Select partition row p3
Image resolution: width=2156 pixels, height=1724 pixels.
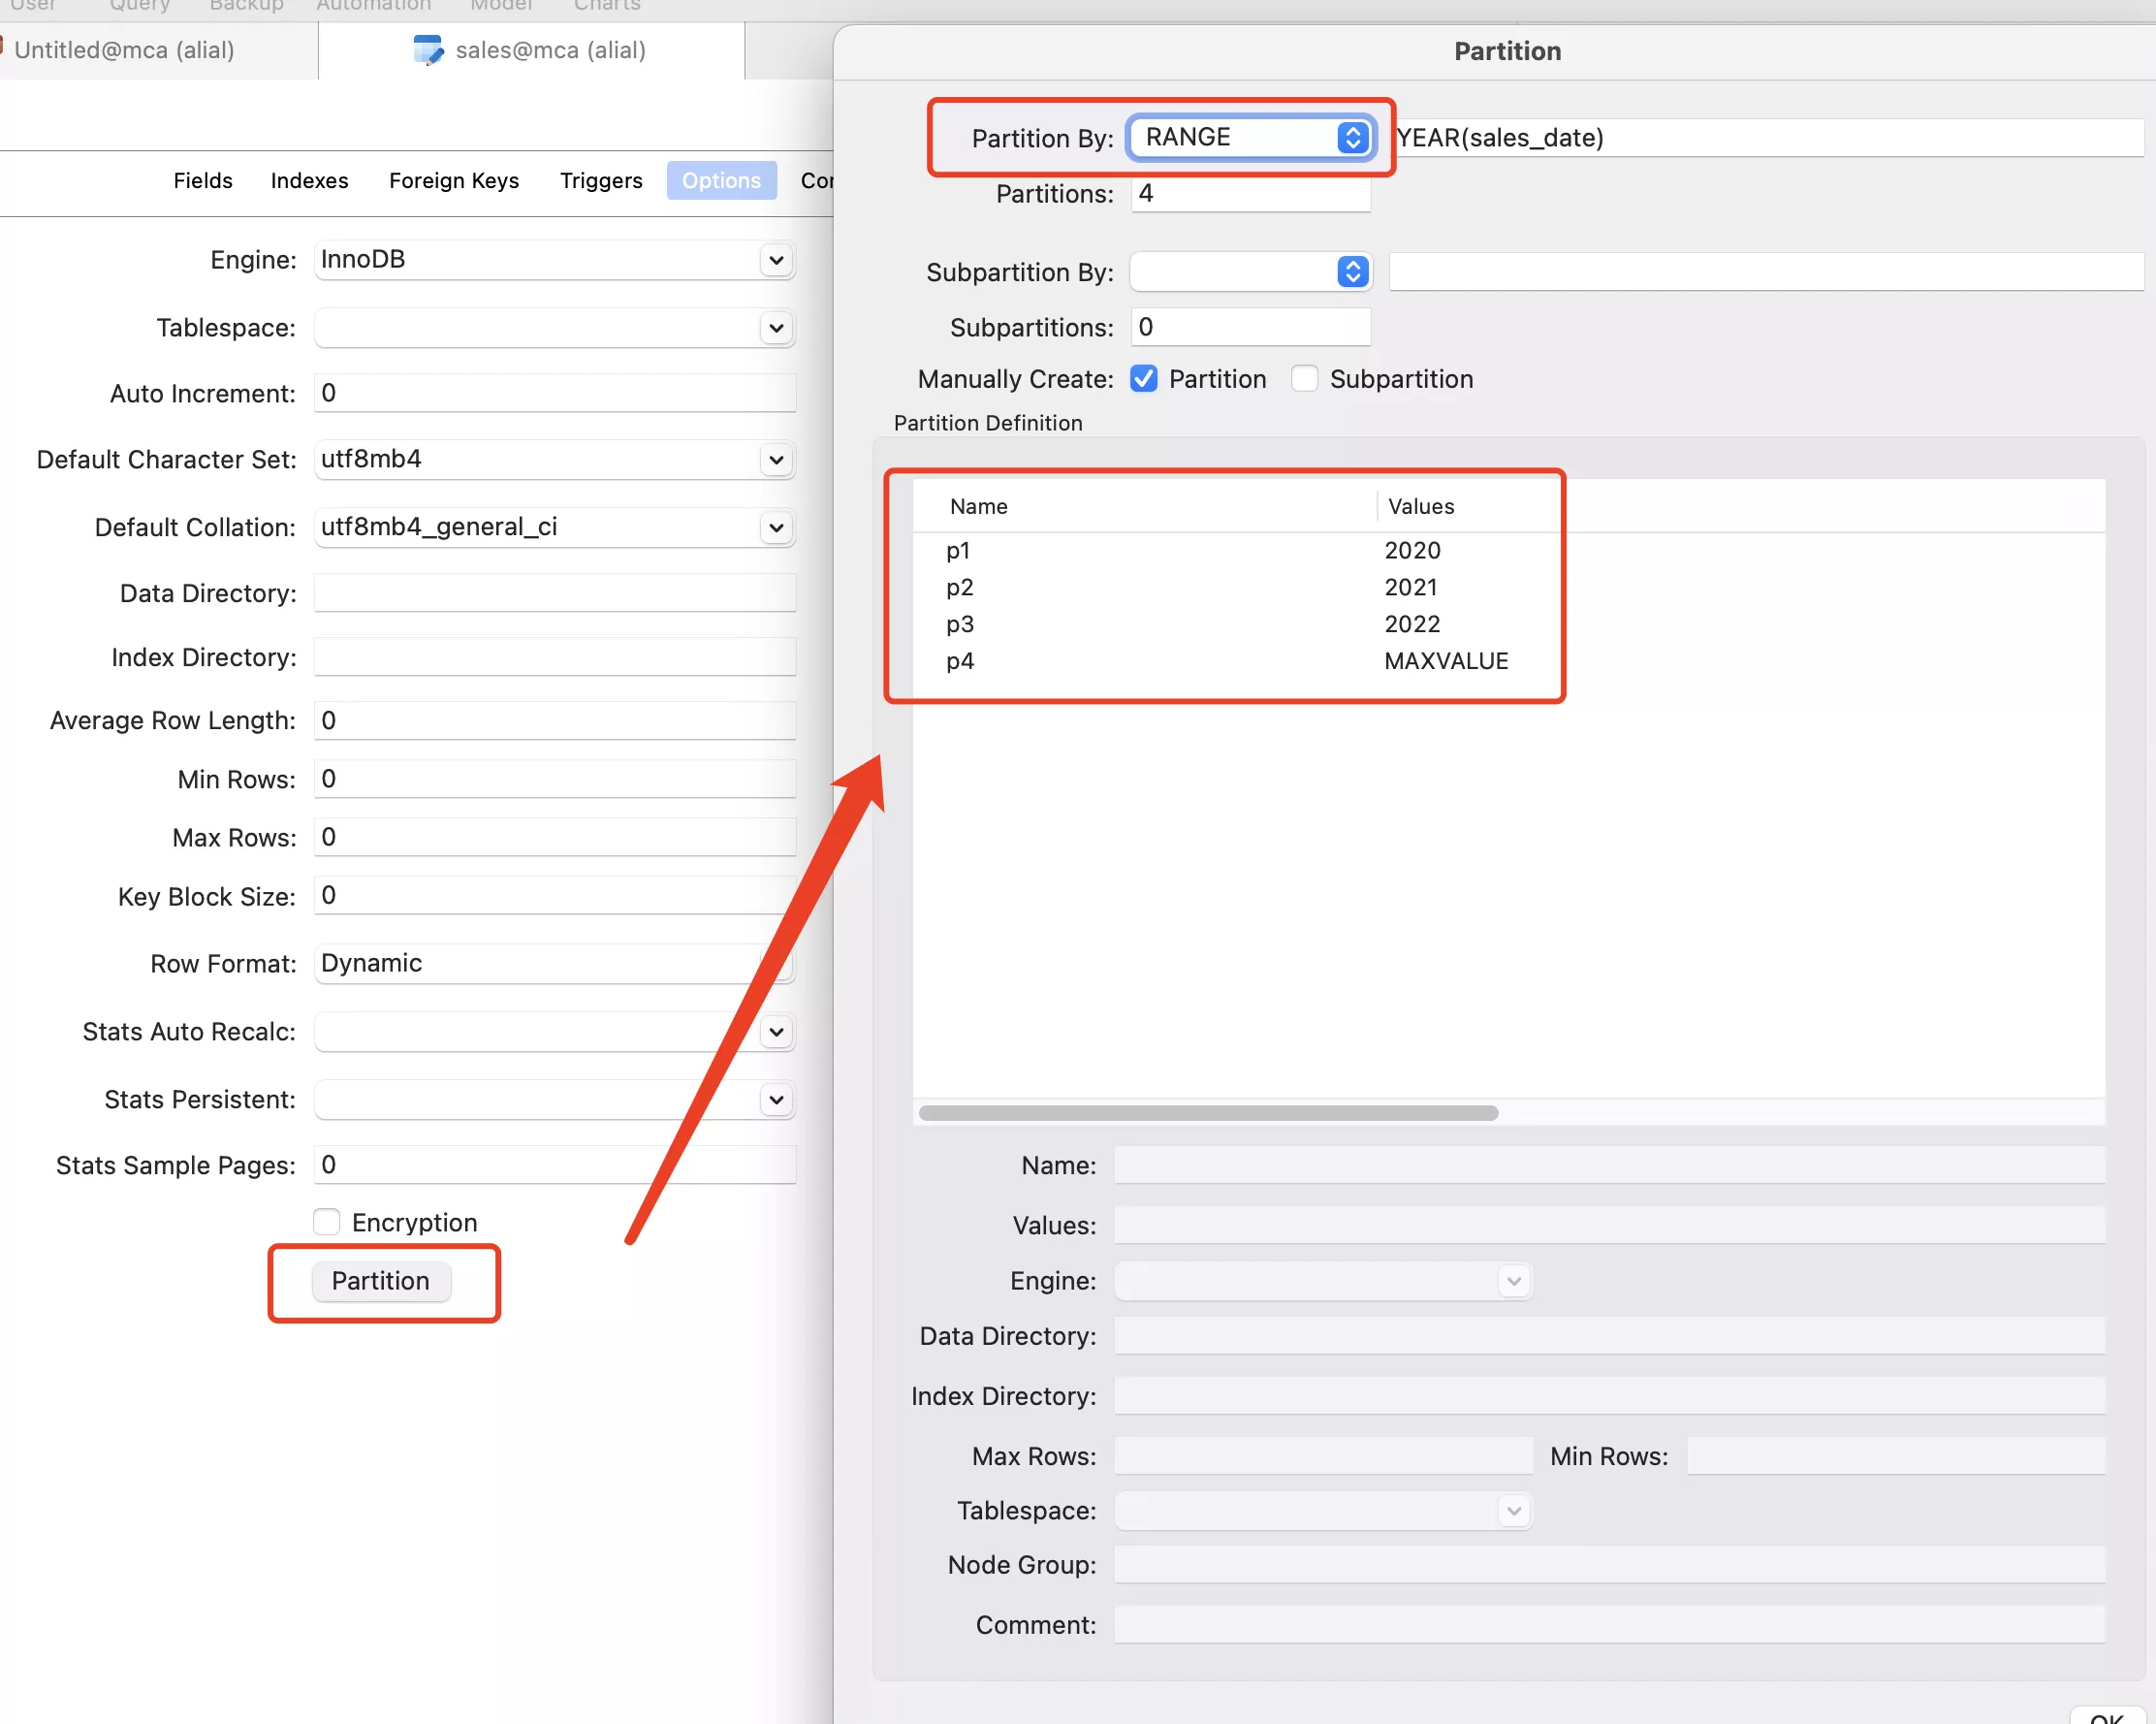coord(1509,624)
